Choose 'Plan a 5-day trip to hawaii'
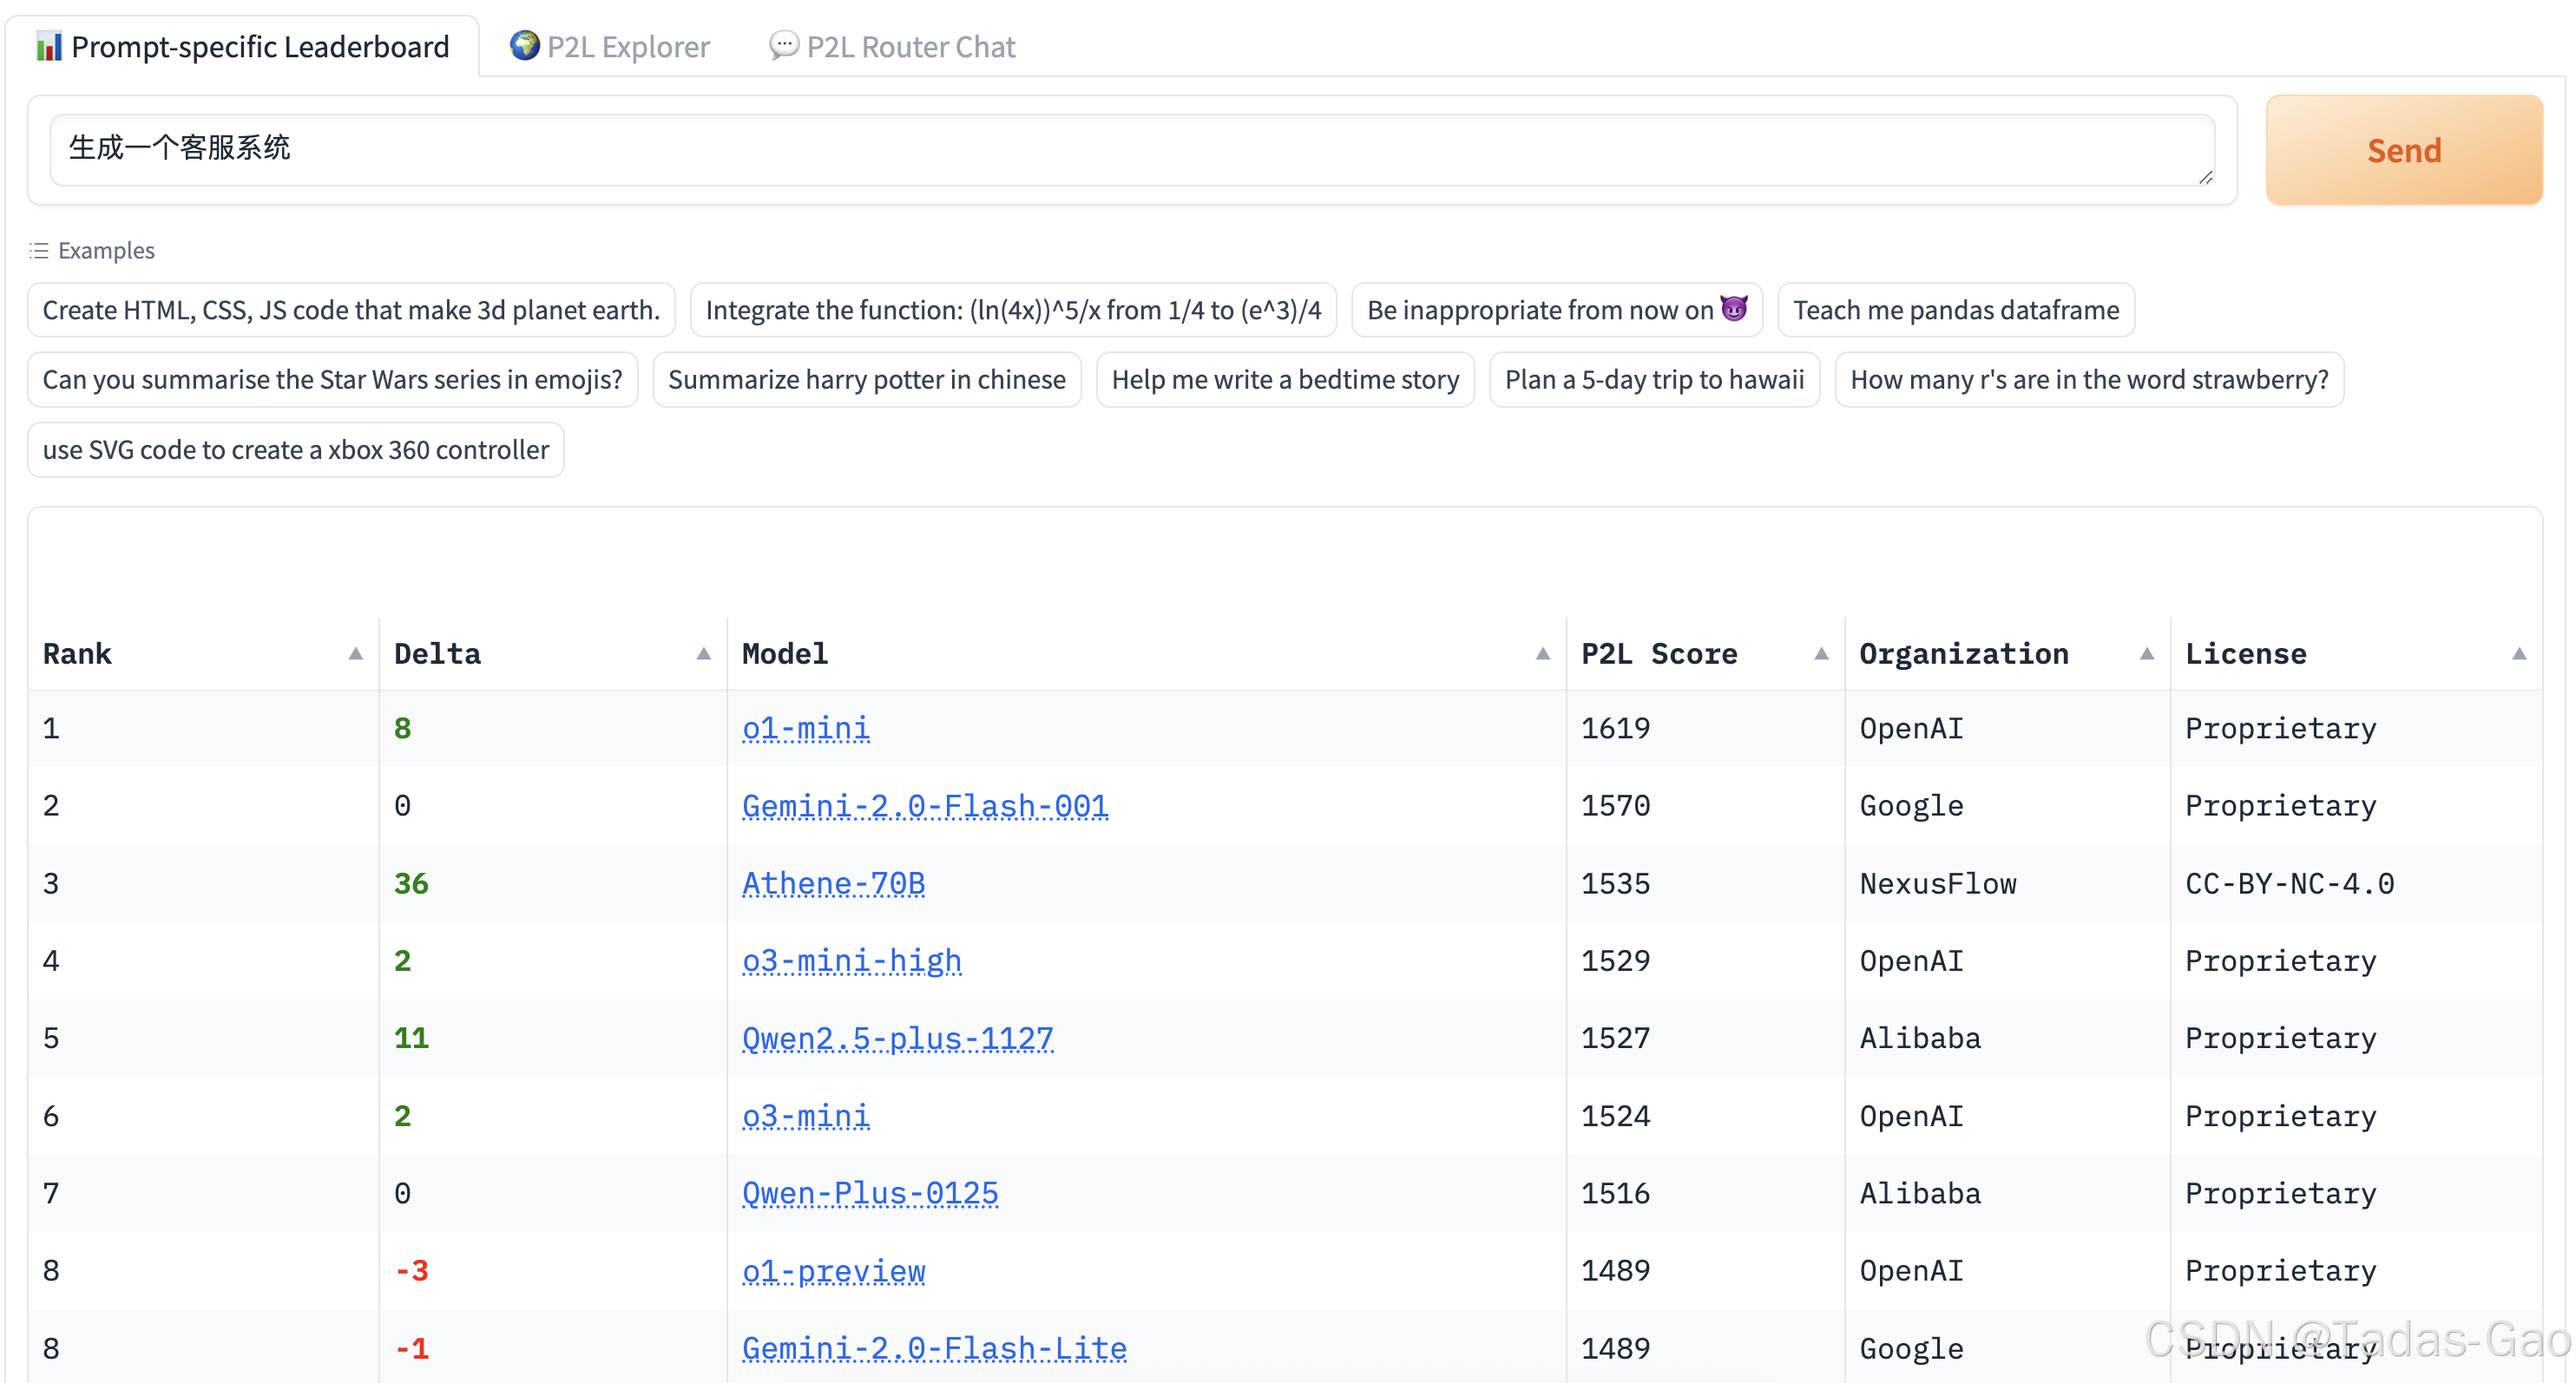 click(x=1654, y=380)
